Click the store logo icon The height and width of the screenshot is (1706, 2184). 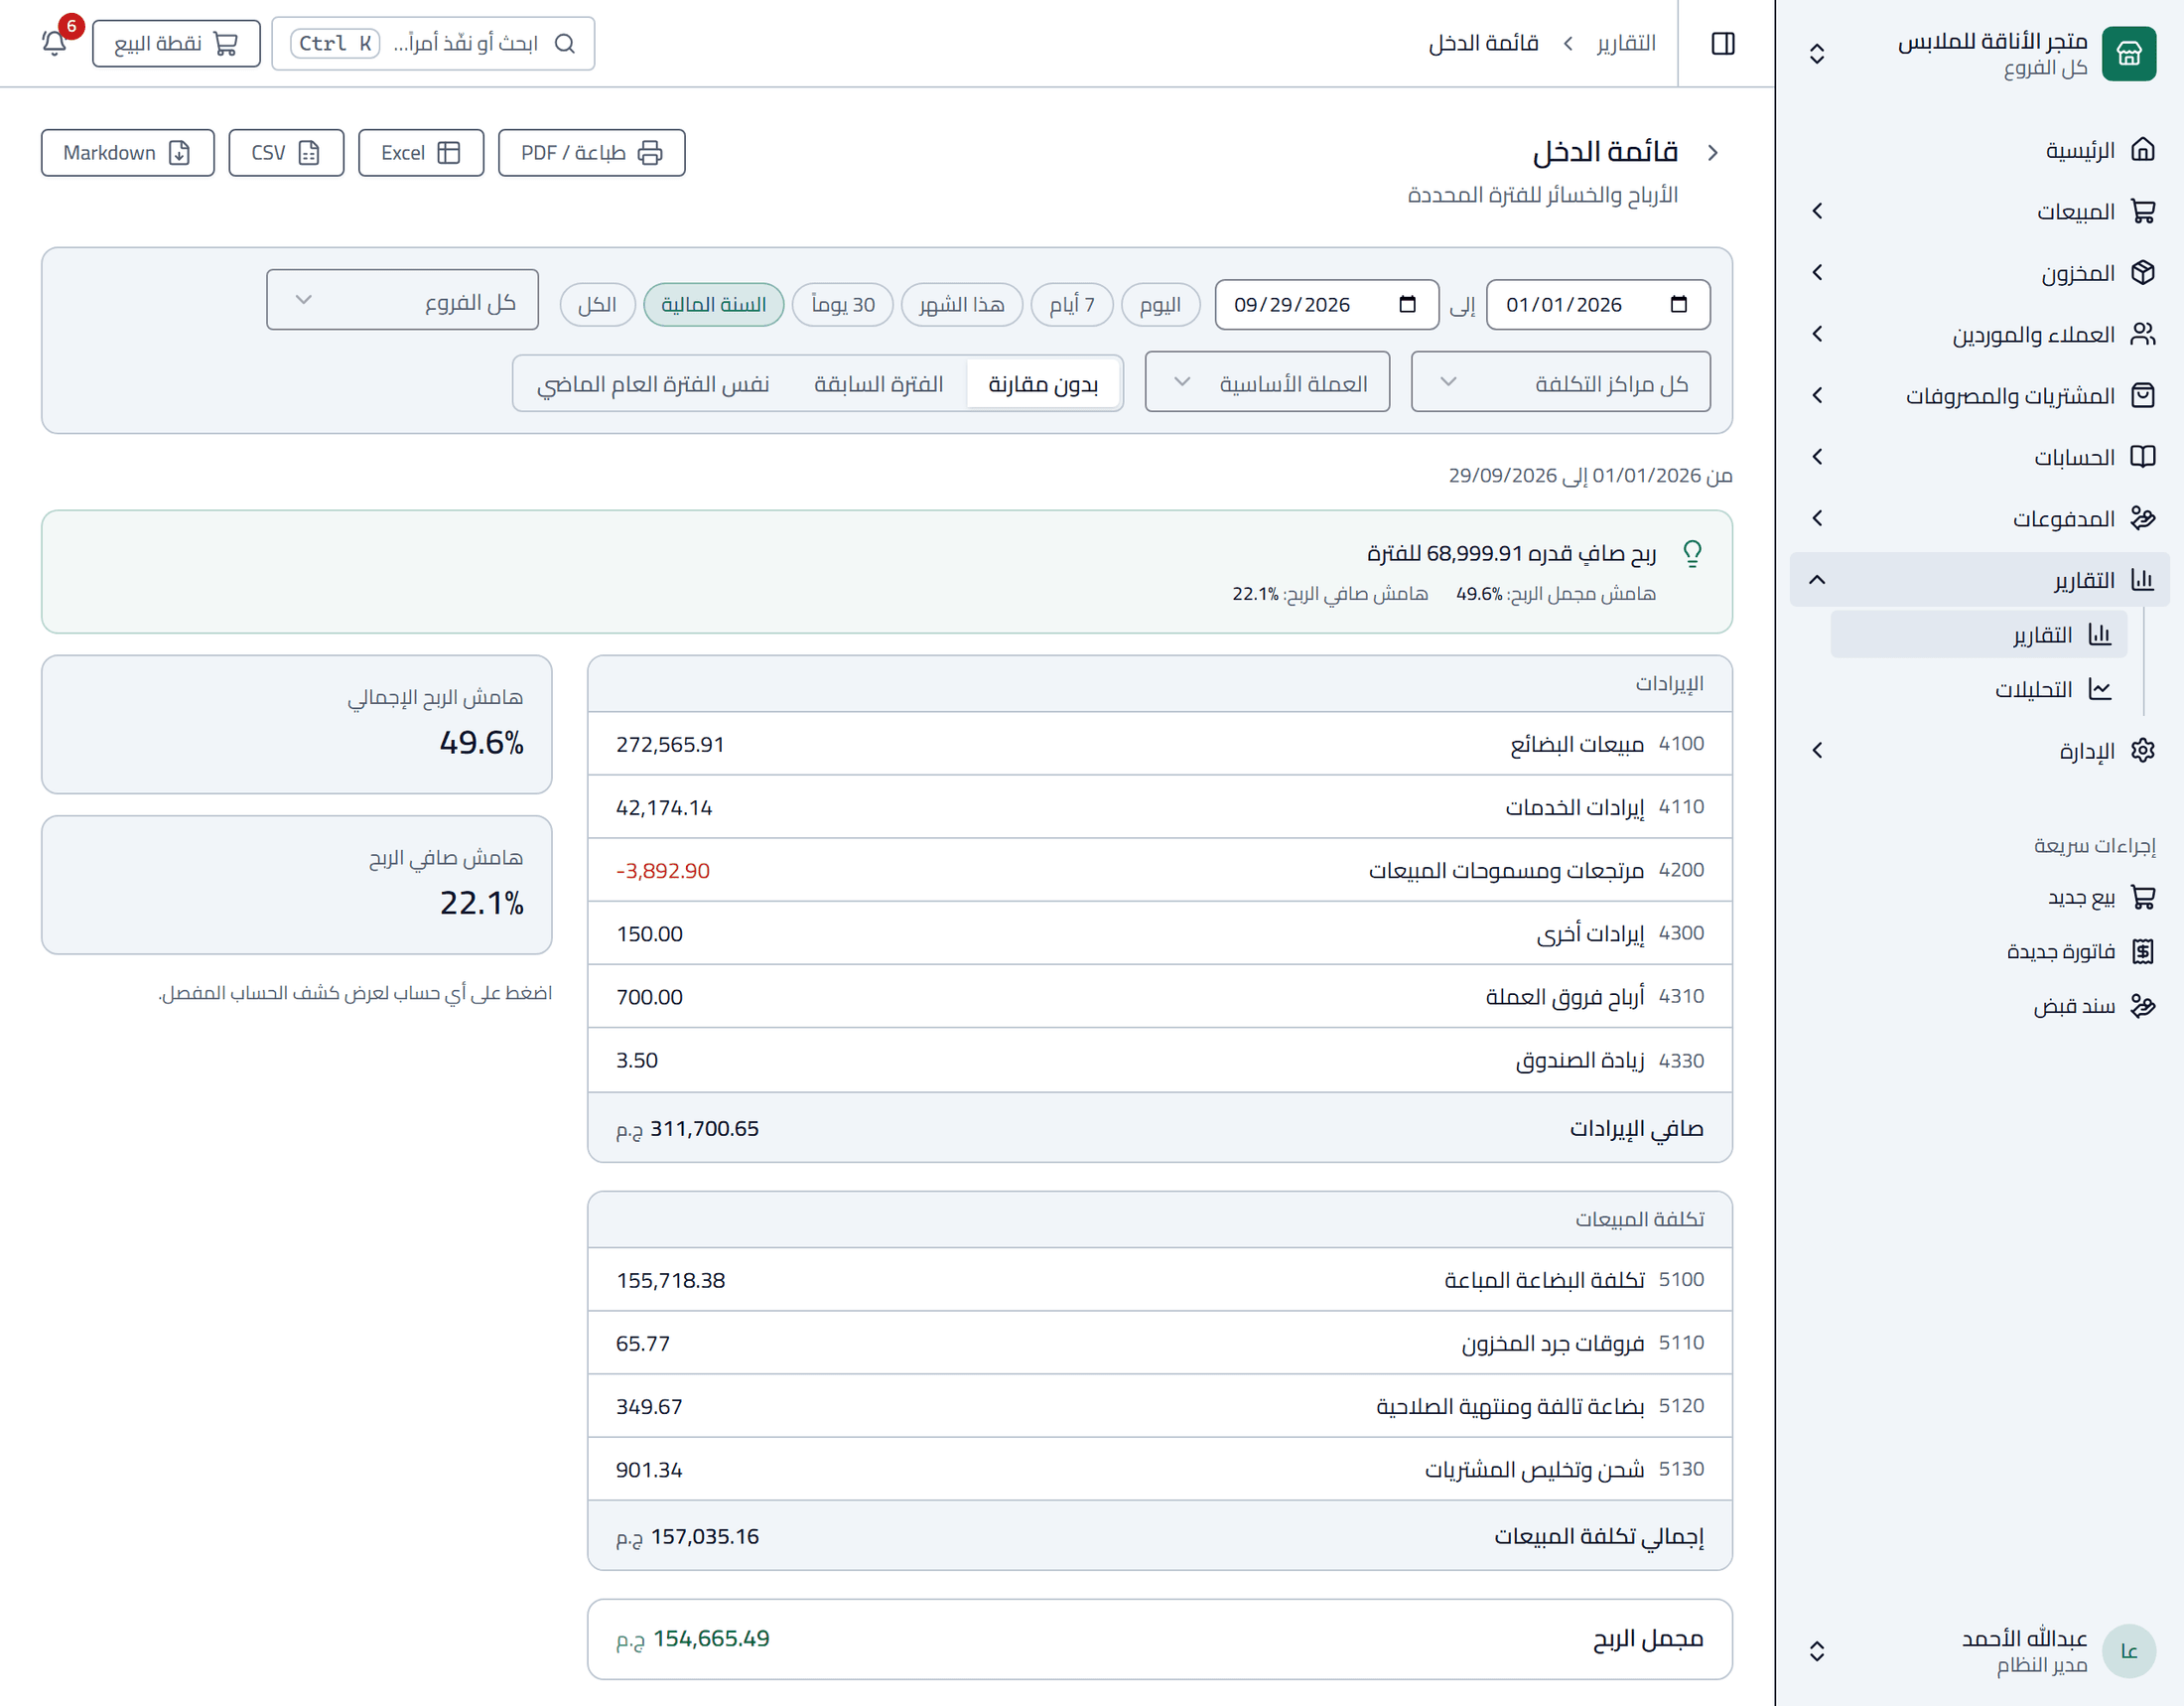[2128, 53]
